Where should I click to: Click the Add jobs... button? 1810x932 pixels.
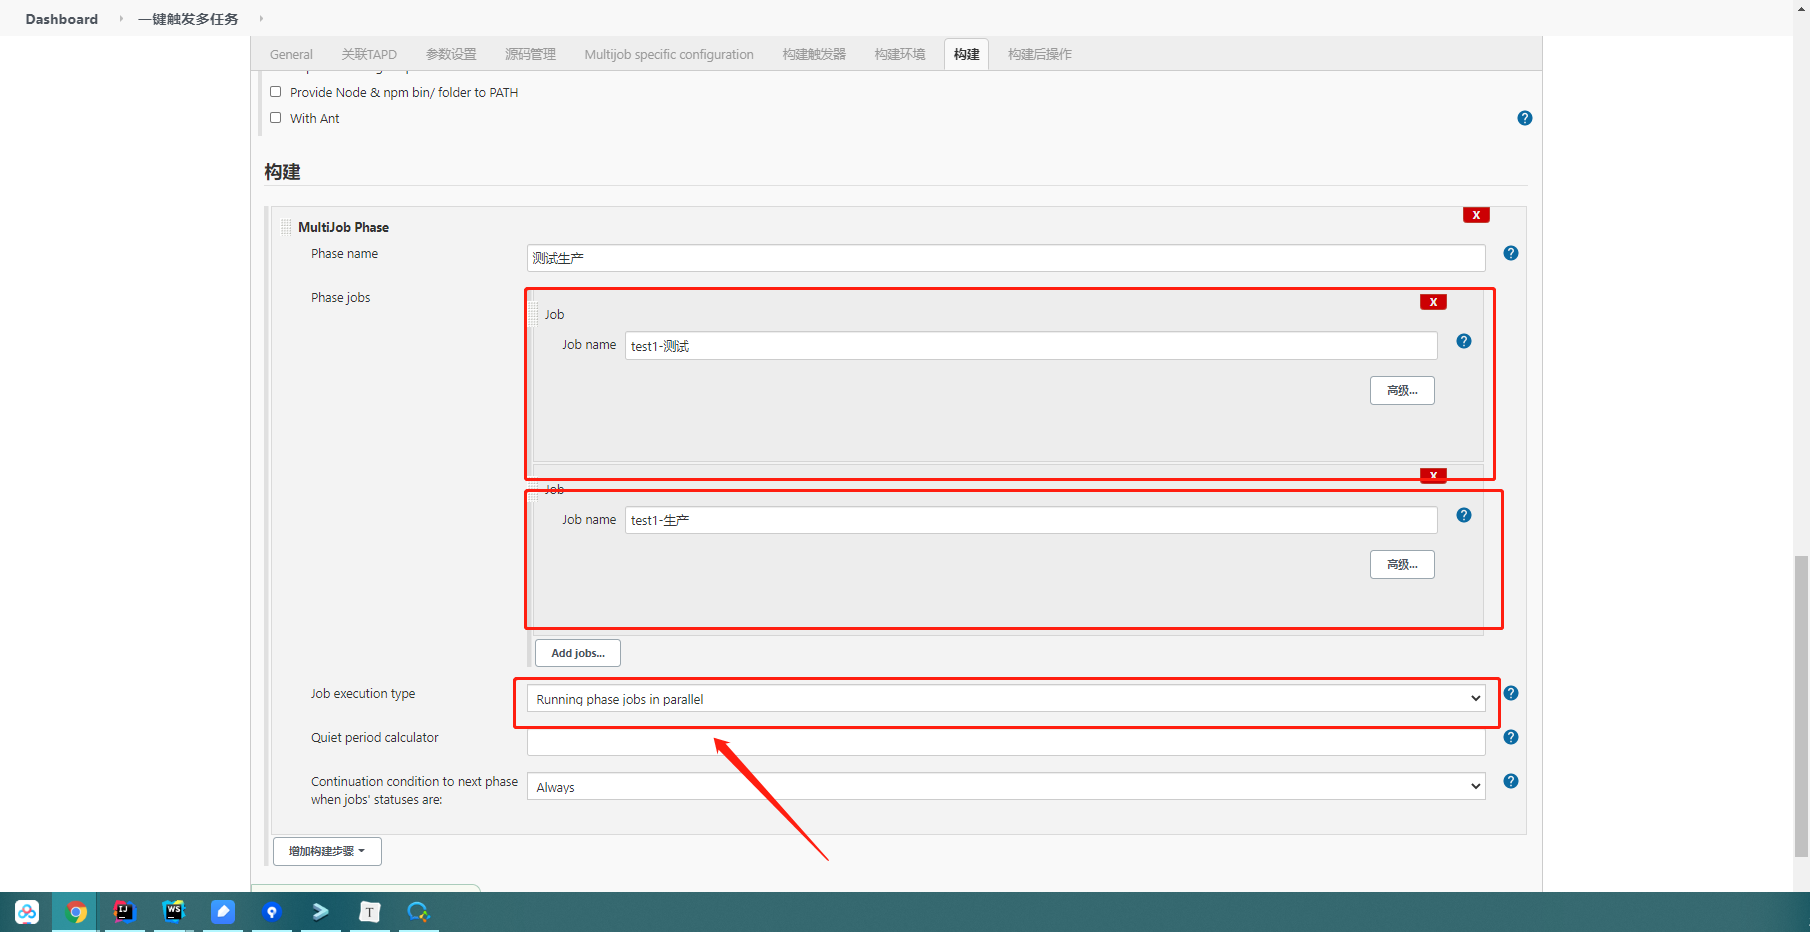tap(578, 653)
